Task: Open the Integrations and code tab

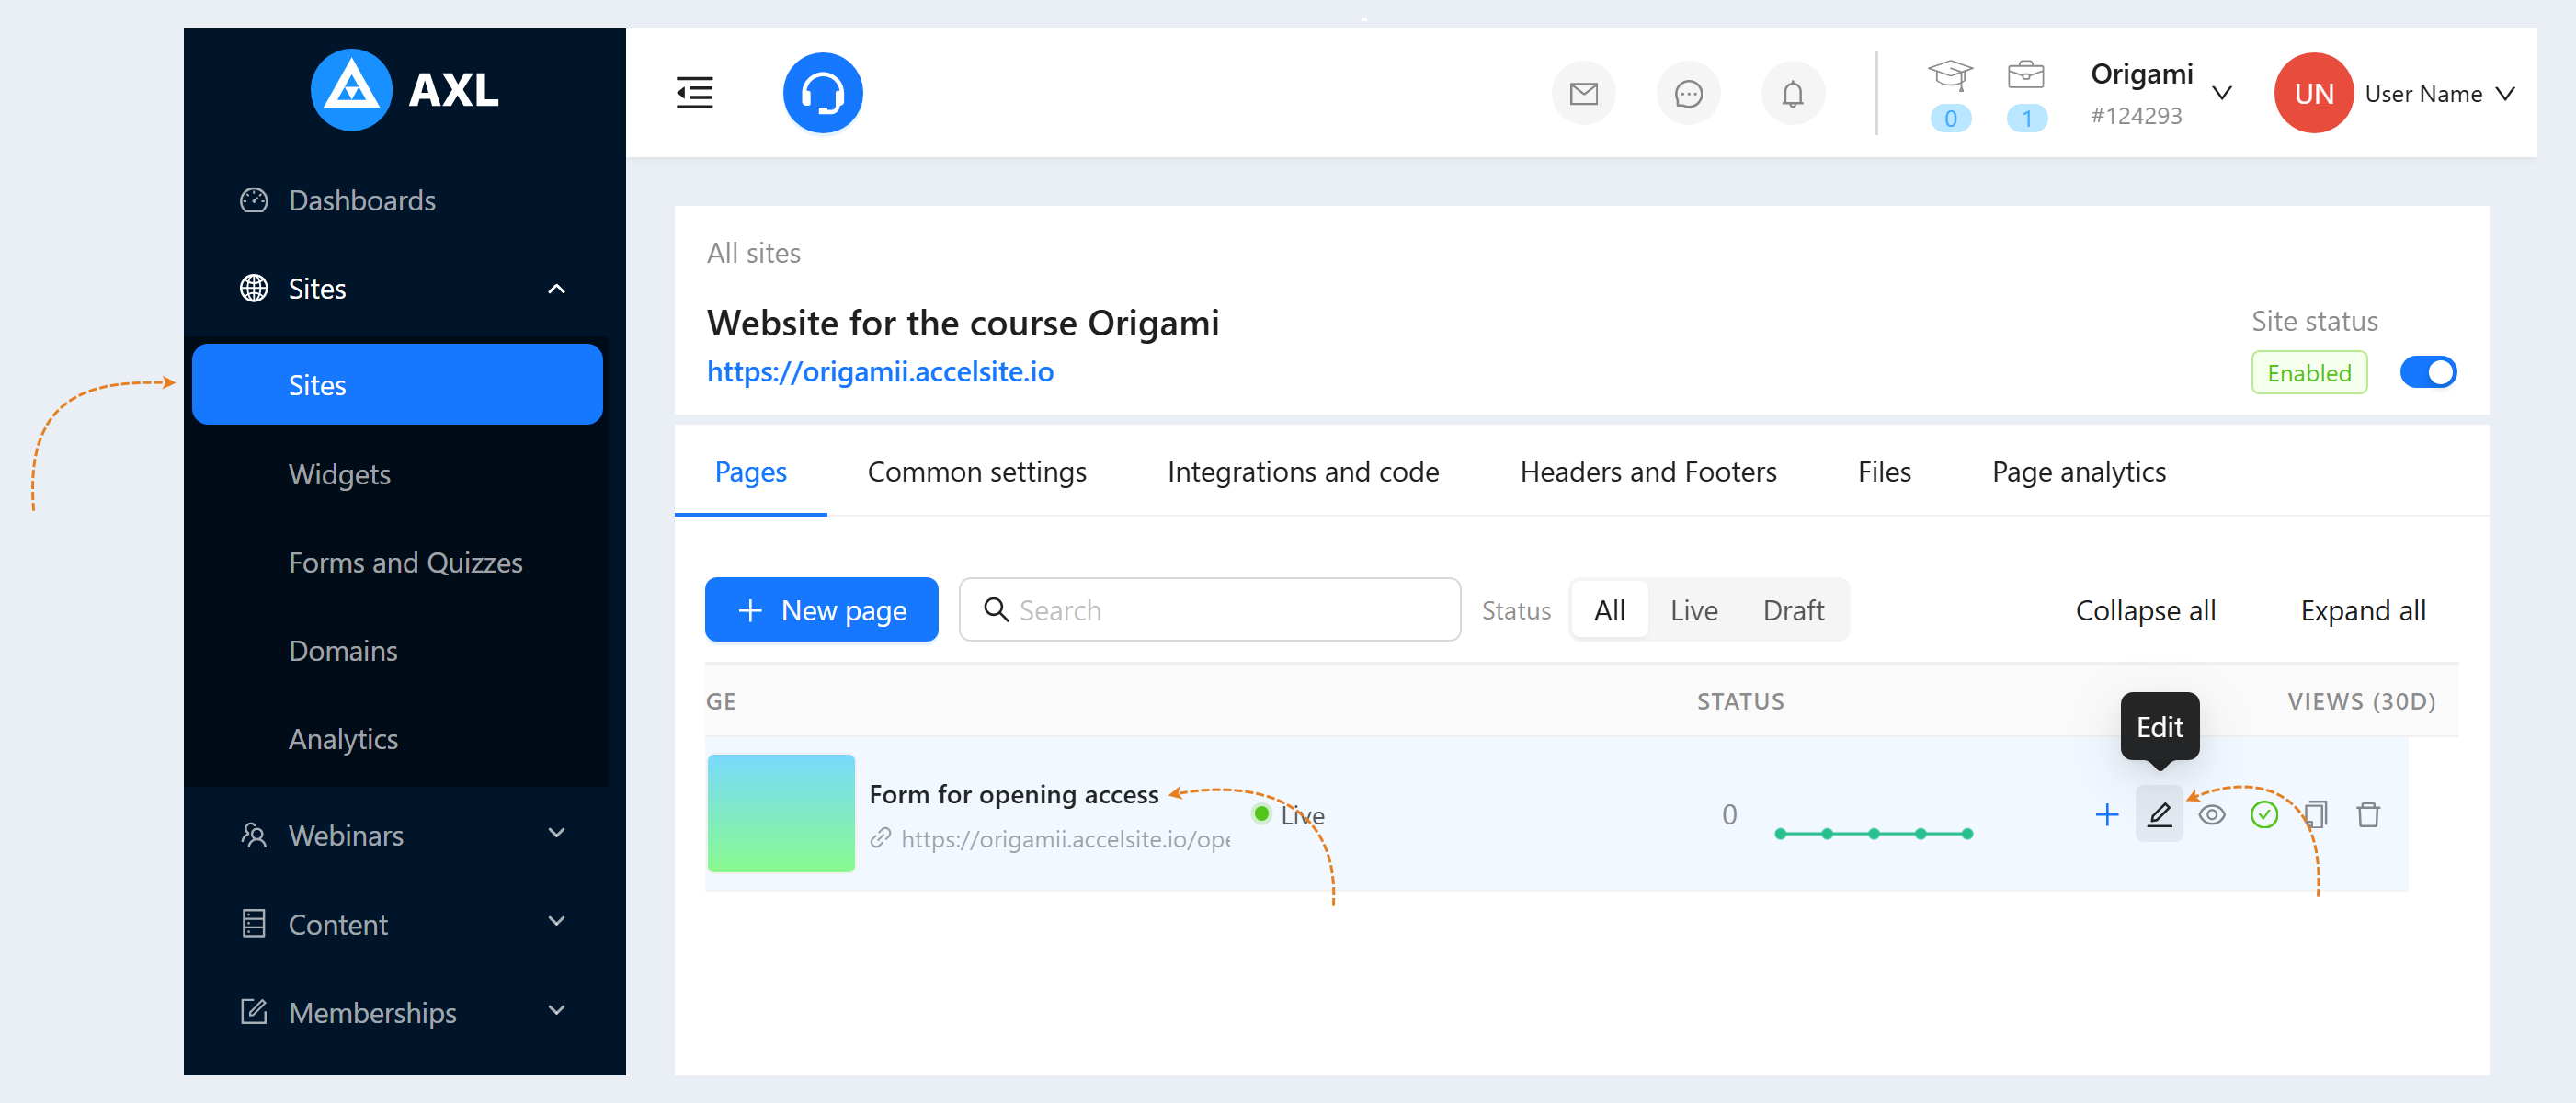Action: 1302,471
